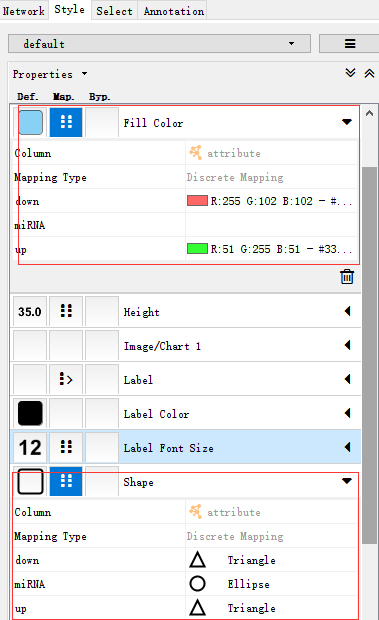Open Label Font Size mapping icon
Screen dimensions: 379x620
click(x=66, y=447)
